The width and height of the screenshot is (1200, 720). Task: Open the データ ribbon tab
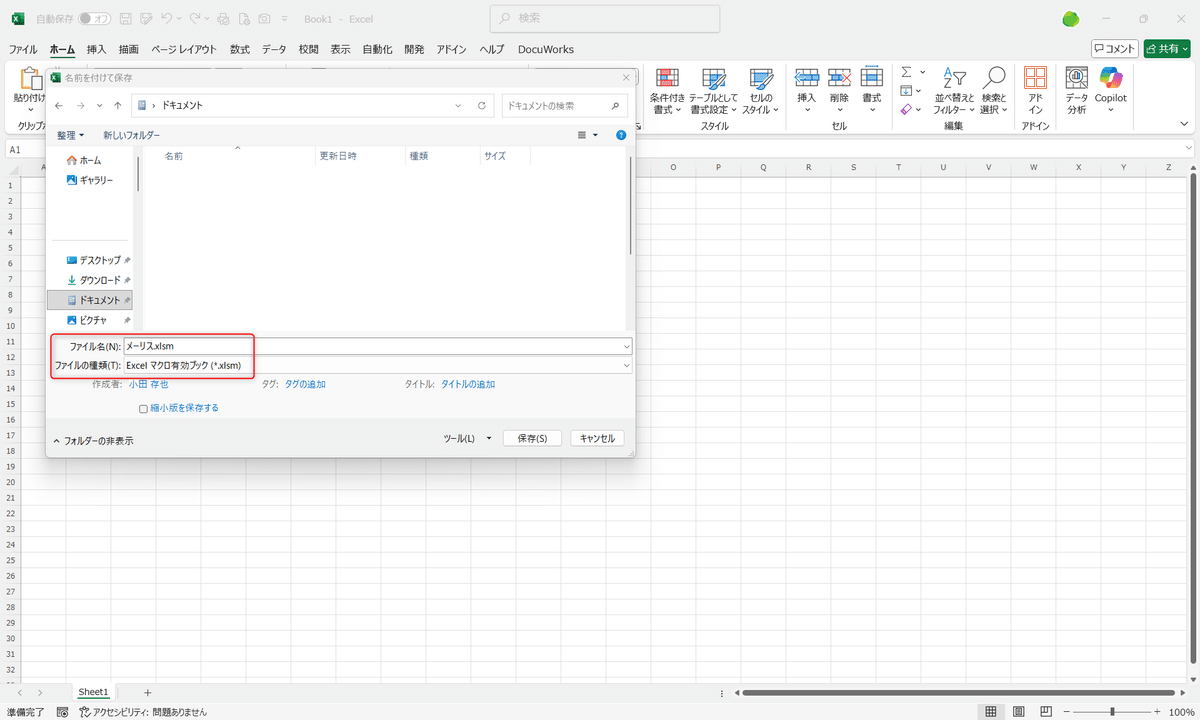pos(274,49)
